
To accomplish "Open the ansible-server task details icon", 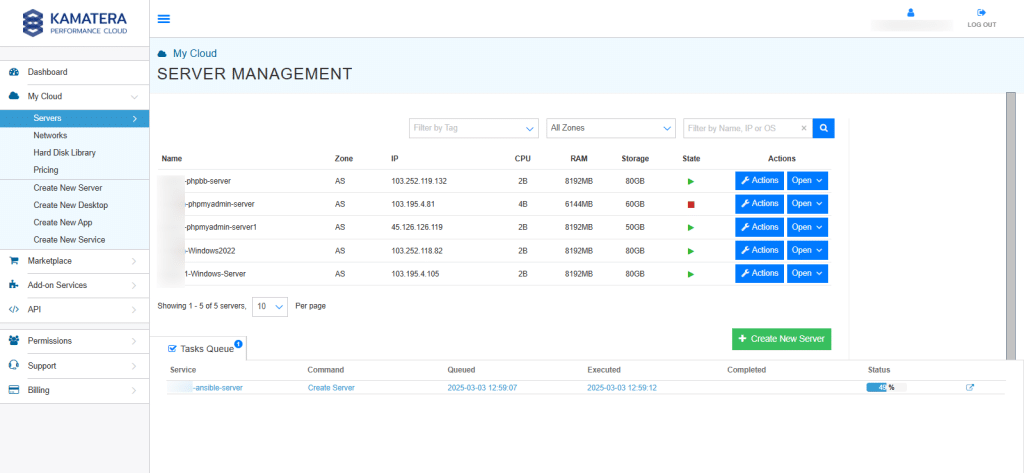I will coord(970,387).
